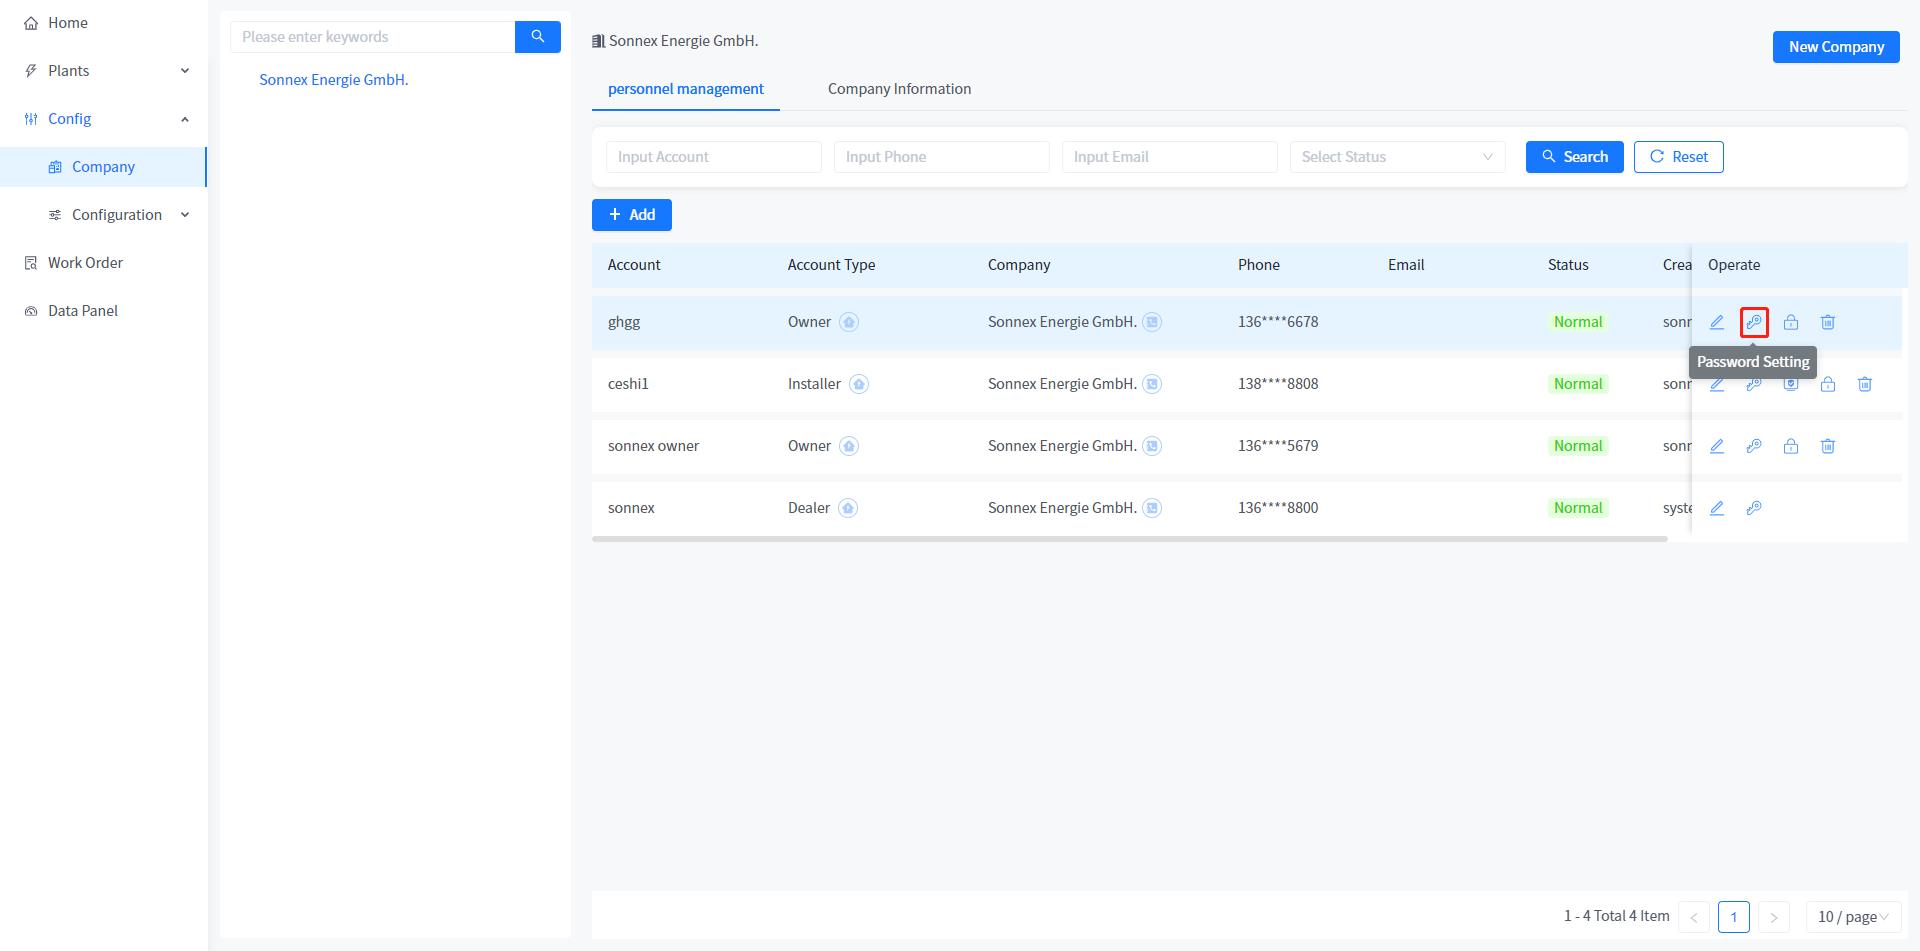Viewport: 1920px width, 951px height.
Task: Click the shield monitor icon for ceshi1
Action: click(x=1790, y=385)
